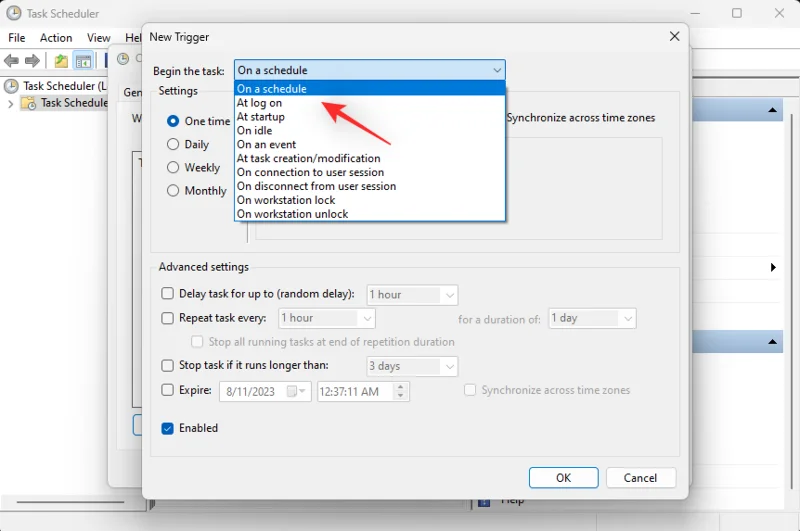Image resolution: width=800 pixels, height=531 pixels.
Task: Enable Delay task for up to checkbox
Action: click(x=167, y=293)
